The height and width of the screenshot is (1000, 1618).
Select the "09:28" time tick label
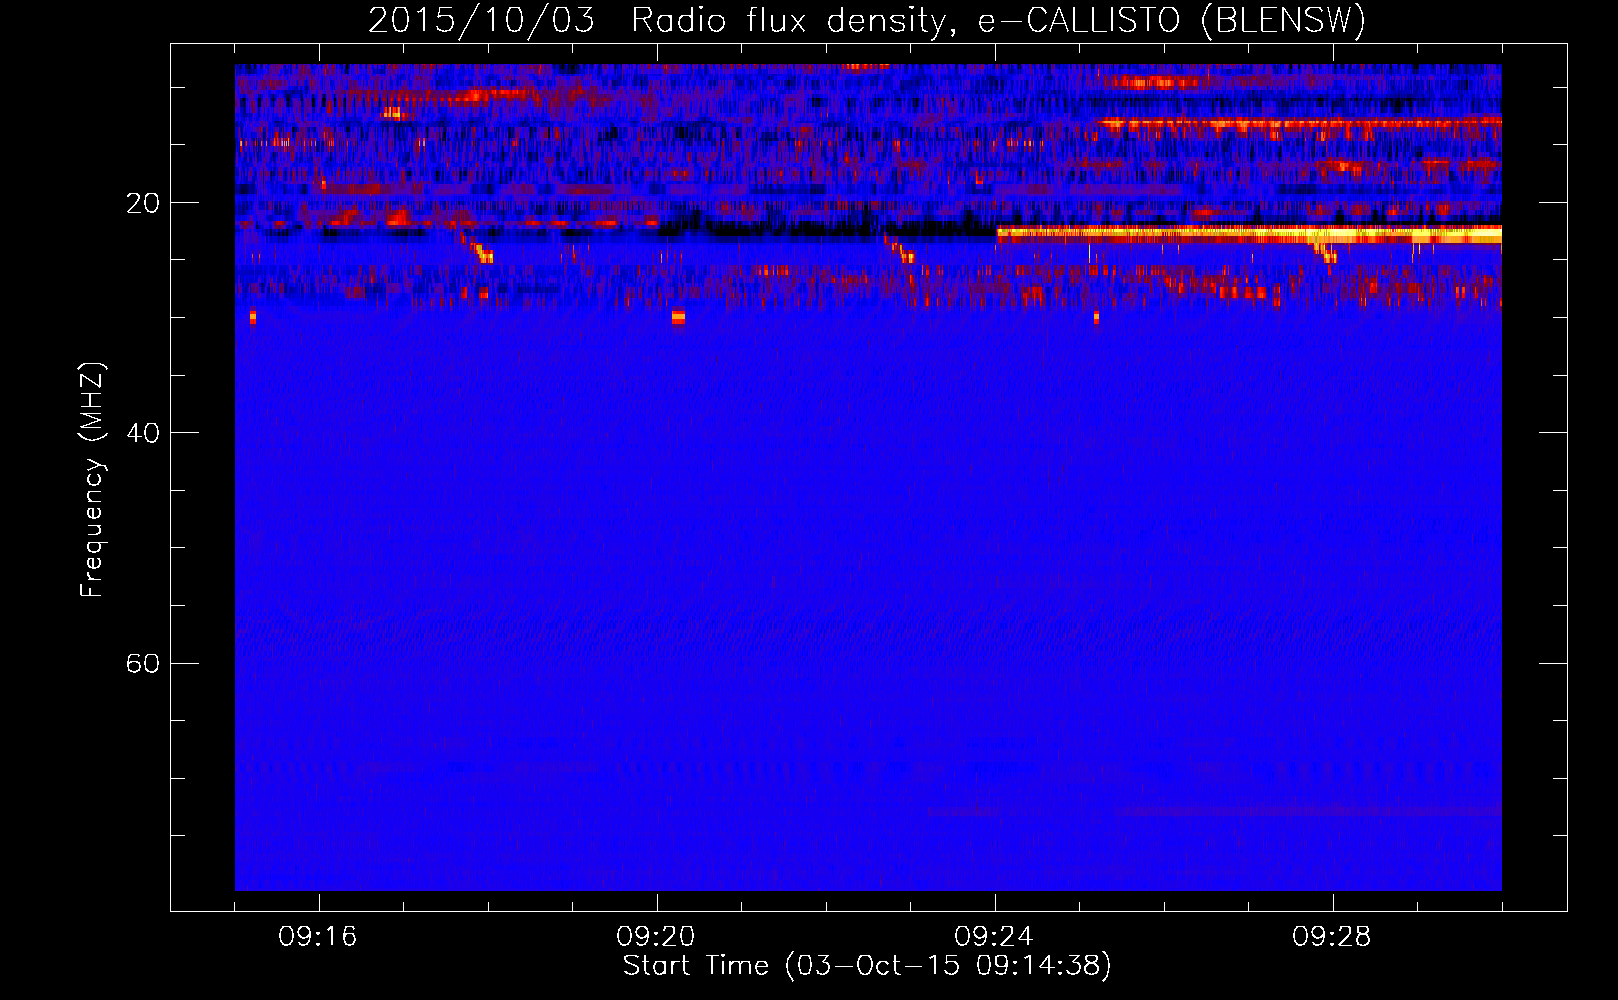coord(1332,937)
